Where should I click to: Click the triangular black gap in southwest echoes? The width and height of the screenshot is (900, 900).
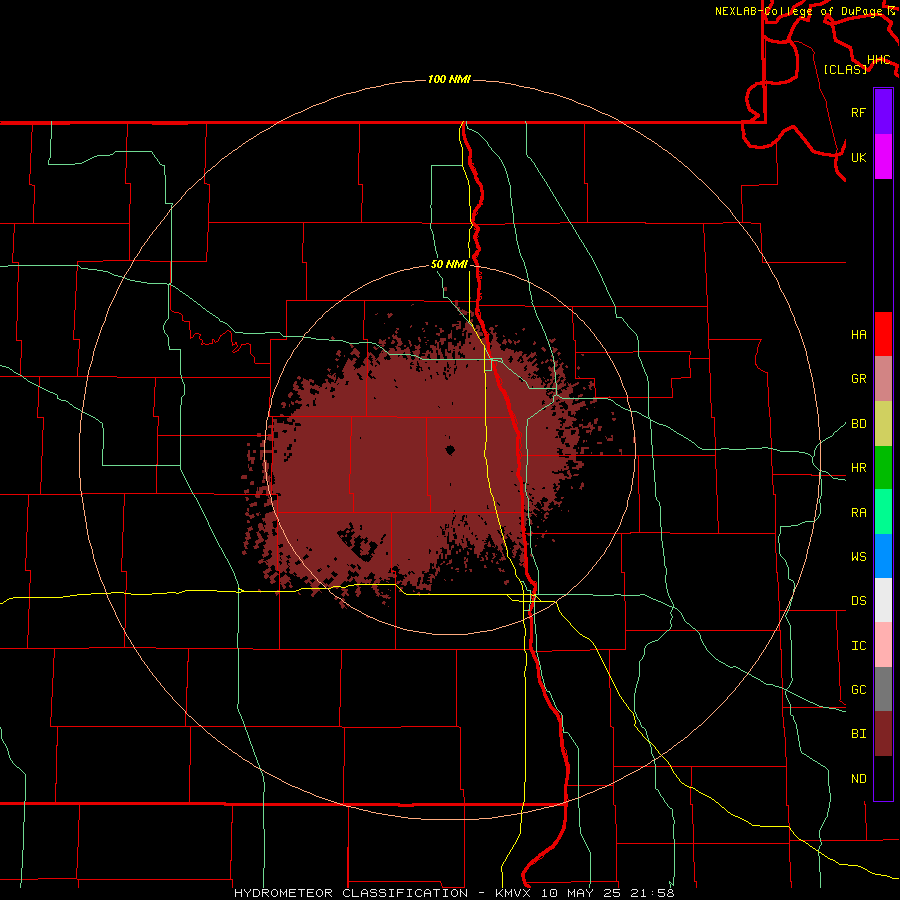tap(360, 542)
